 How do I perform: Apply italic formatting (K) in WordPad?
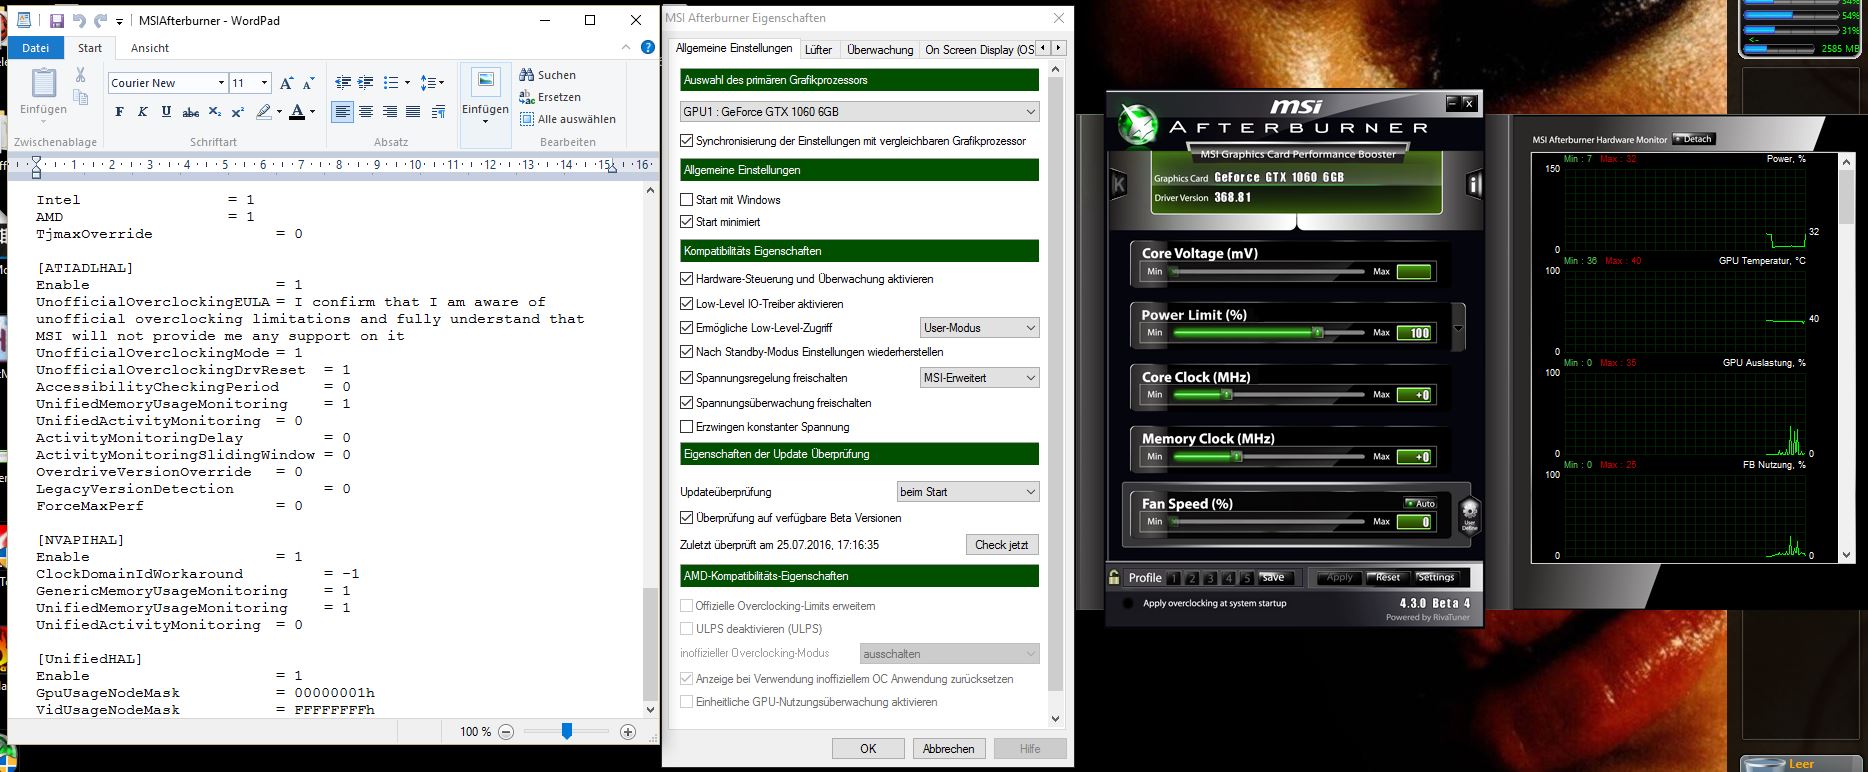point(142,112)
